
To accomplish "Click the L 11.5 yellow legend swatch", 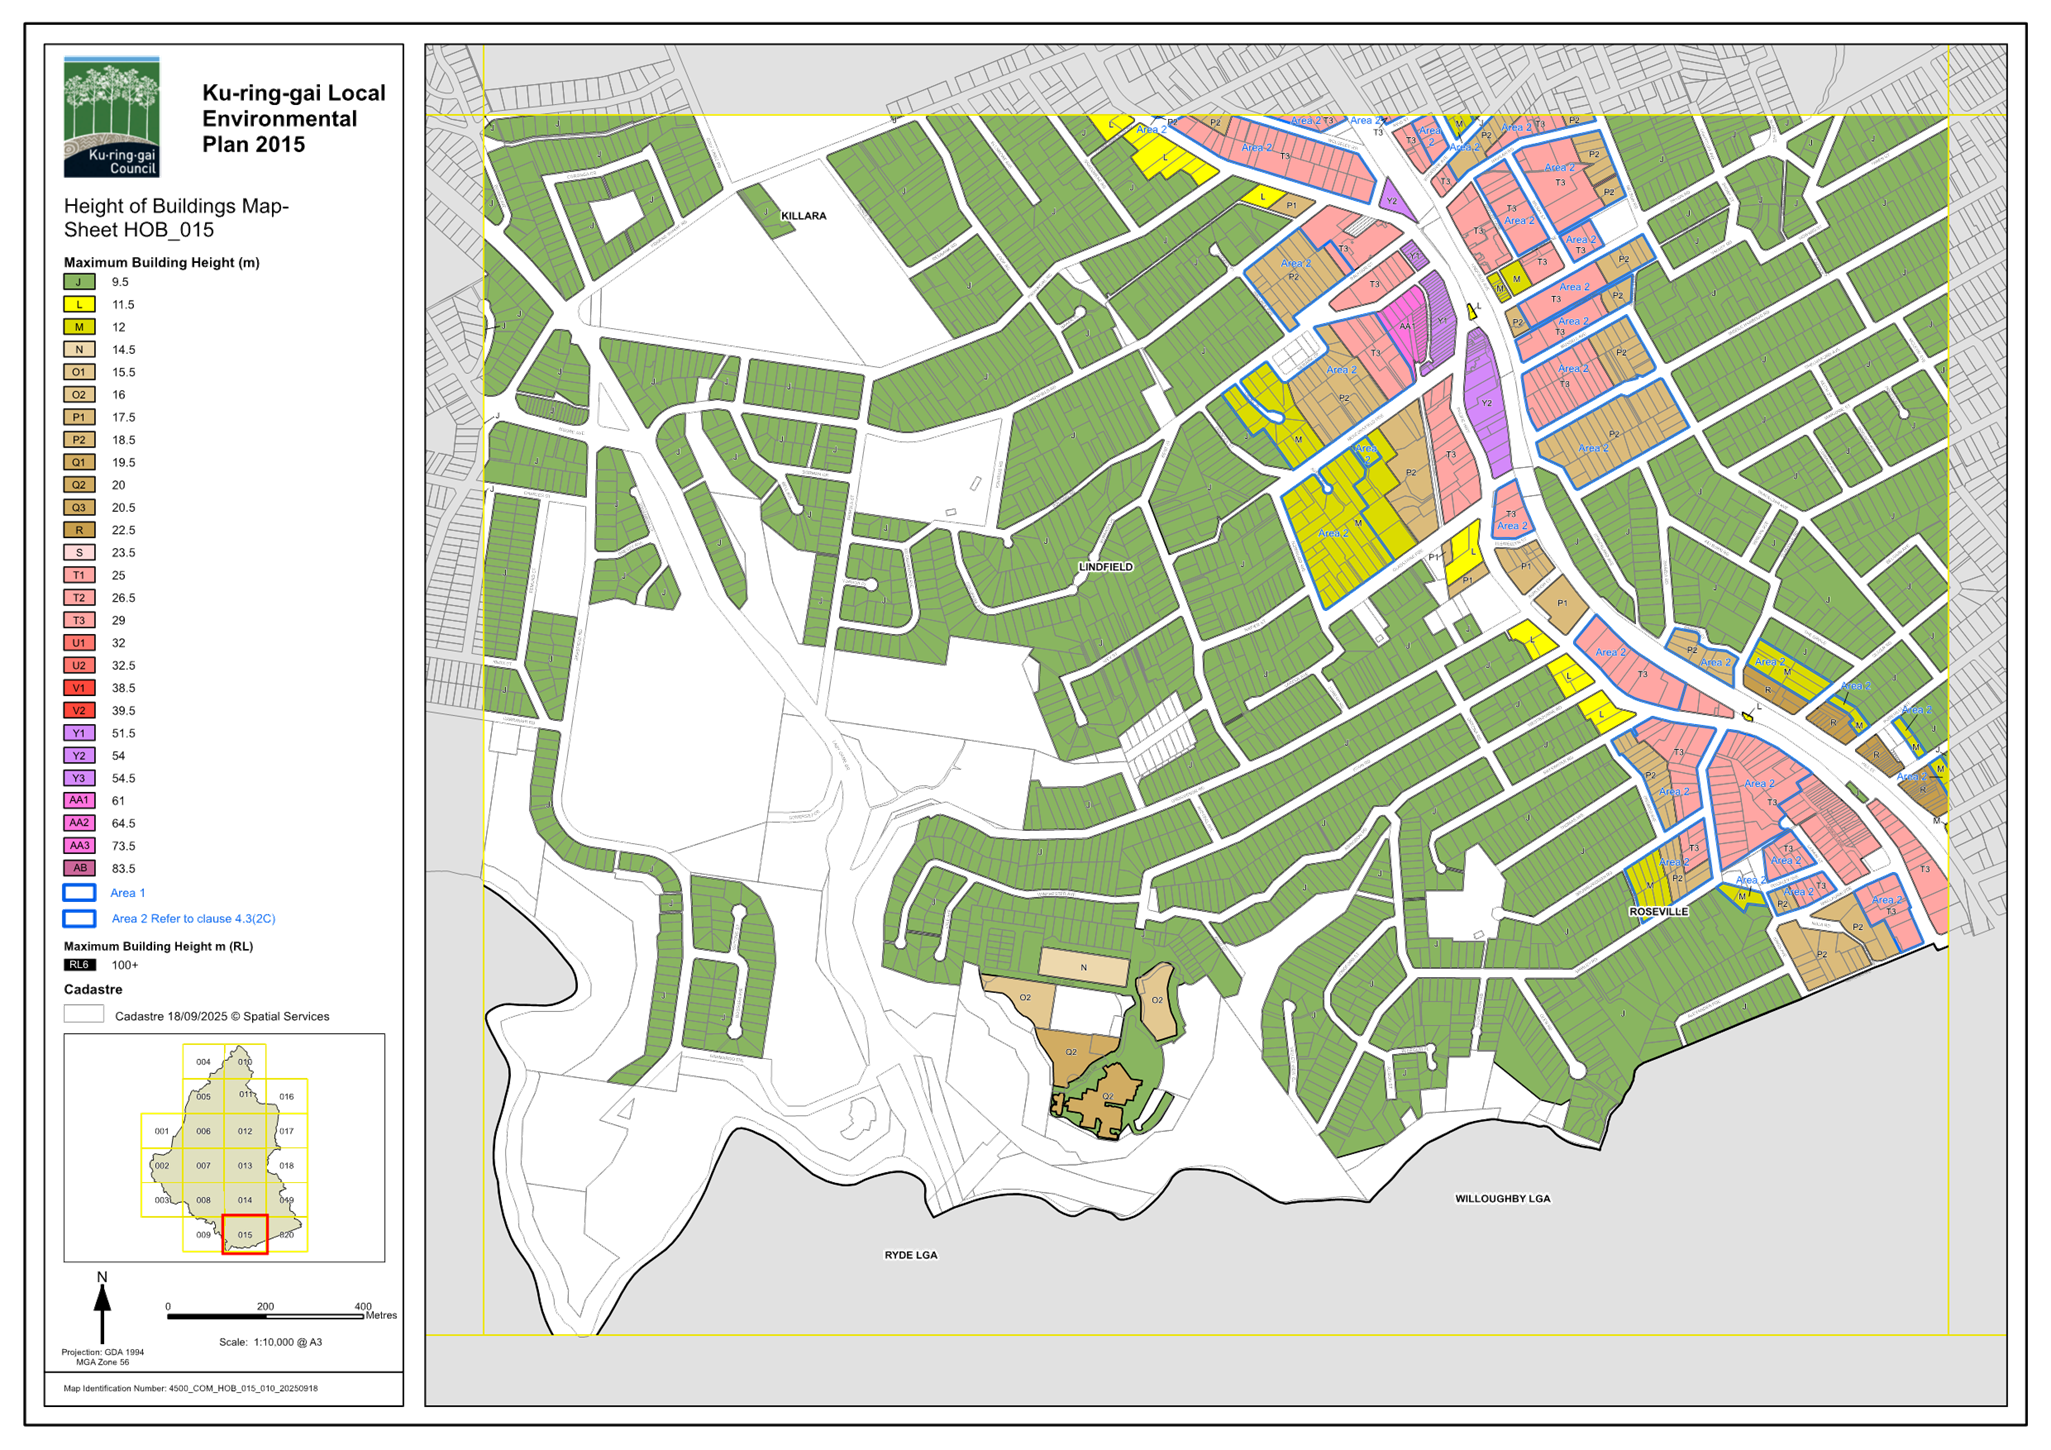I will (x=79, y=305).
